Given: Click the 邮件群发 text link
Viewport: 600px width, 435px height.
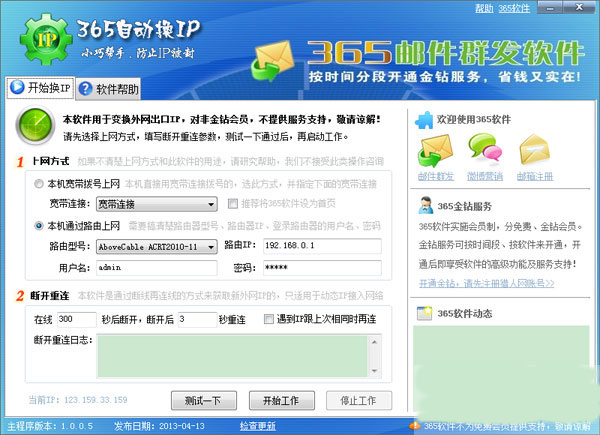Looking at the screenshot, I should [x=436, y=176].
